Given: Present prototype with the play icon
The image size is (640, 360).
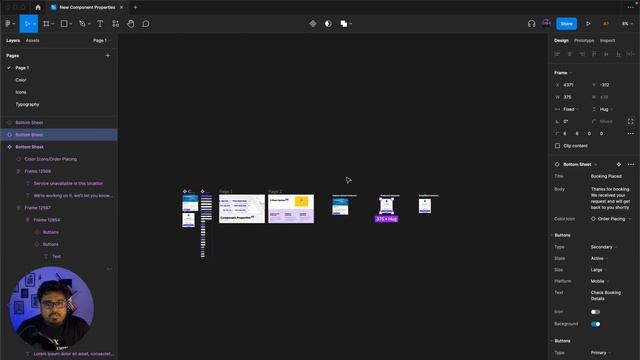Looking at the screenshot, I should coord(588,24).
